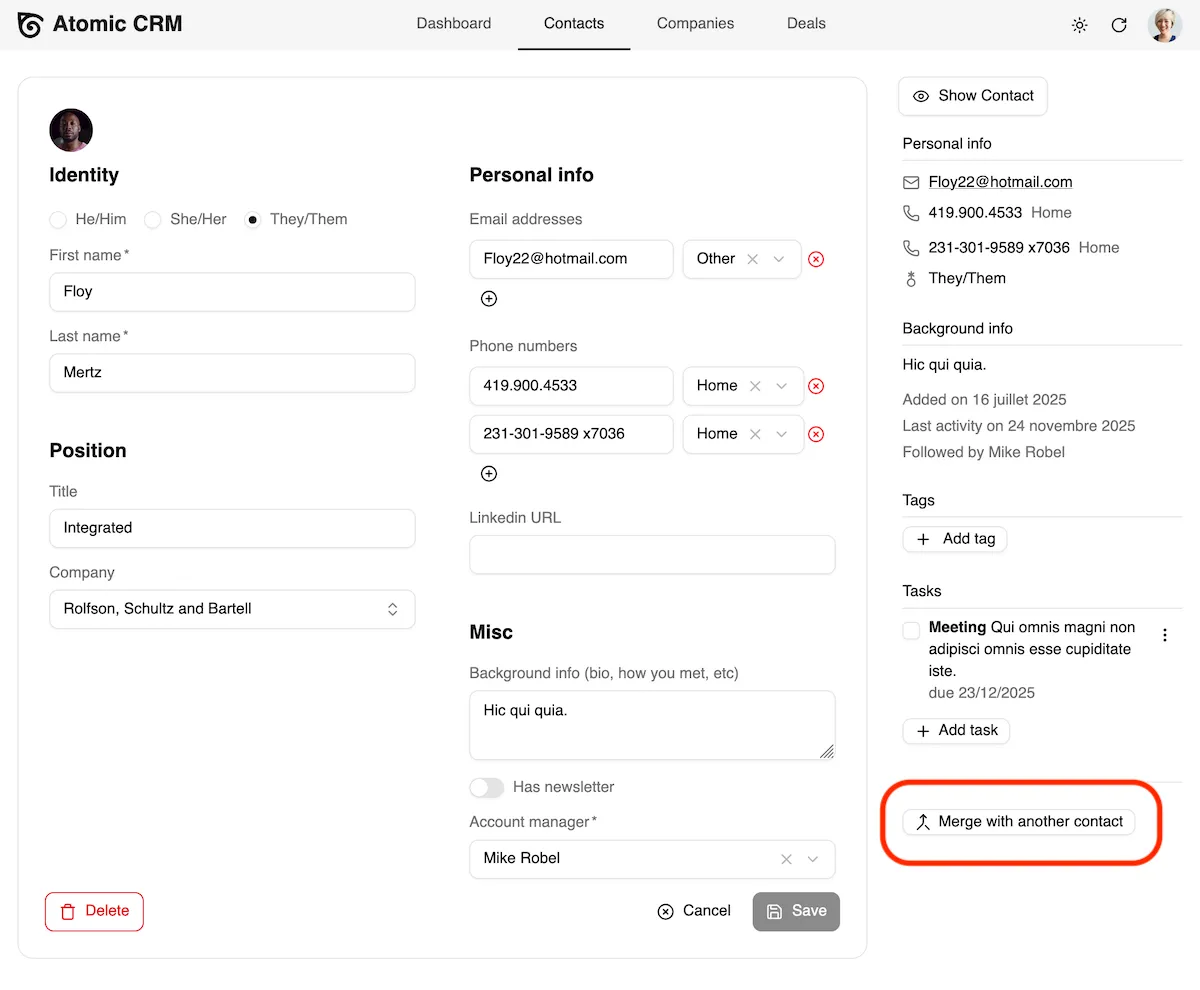Image resolution: width=1200 pixels, height=990 pixels.
Task: Select the She/Her pronoun radio button
Action: click(x=152, y=219)
